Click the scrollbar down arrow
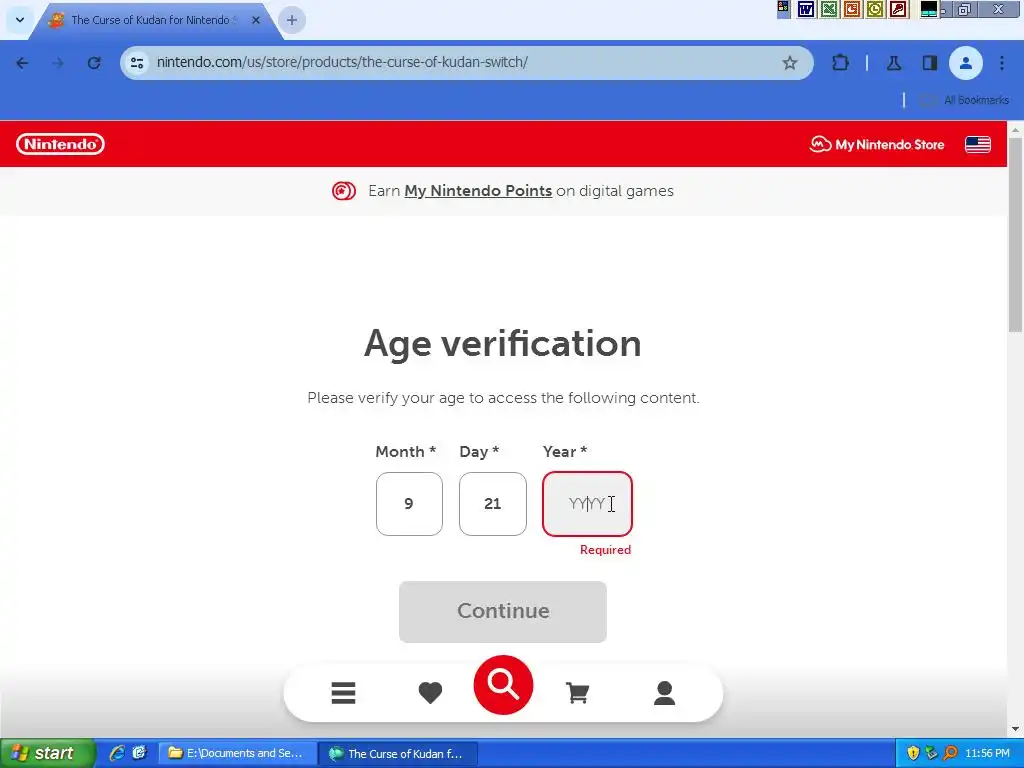Screen dimensions: 1024x768 tap(1016, 729)
